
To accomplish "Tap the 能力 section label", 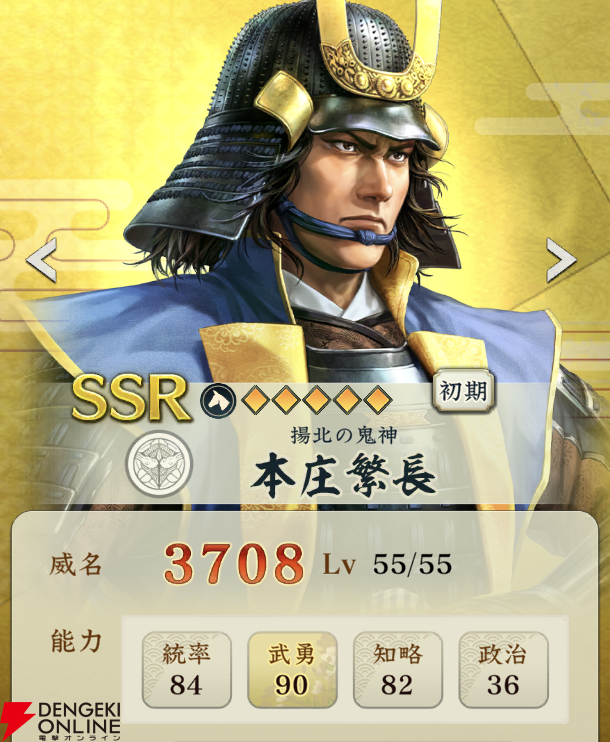I will coord(76,642).
